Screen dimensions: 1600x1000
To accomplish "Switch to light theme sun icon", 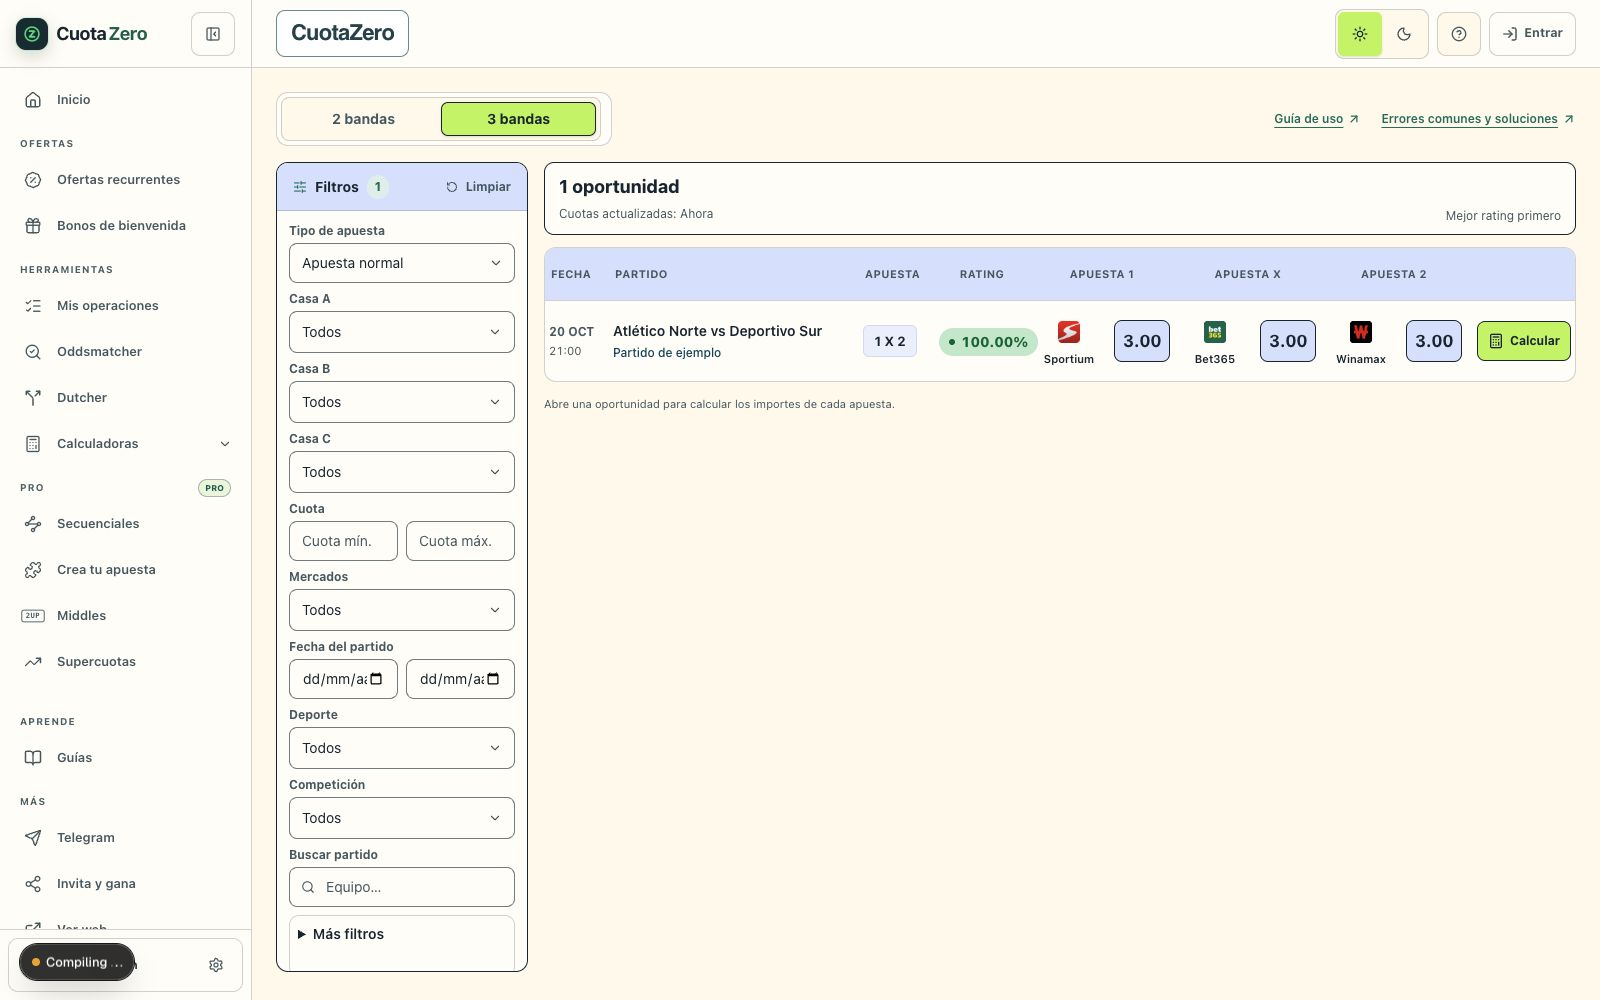I will pyautogui.click(x=1360, y=34).
